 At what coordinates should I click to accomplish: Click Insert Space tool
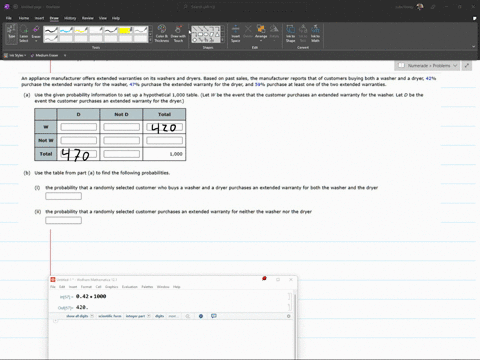[x=236, y=33]
